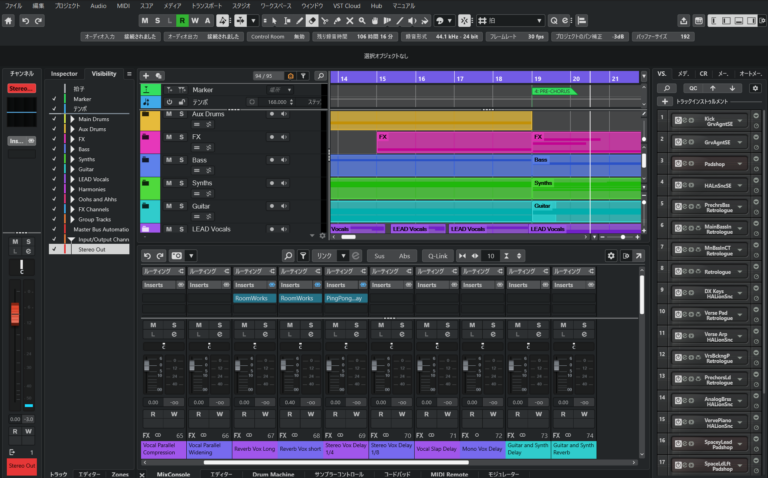This screenshot has height=478, width=768.
Task: Click horizontal zoom slider under the timeline
Action: 623,237
